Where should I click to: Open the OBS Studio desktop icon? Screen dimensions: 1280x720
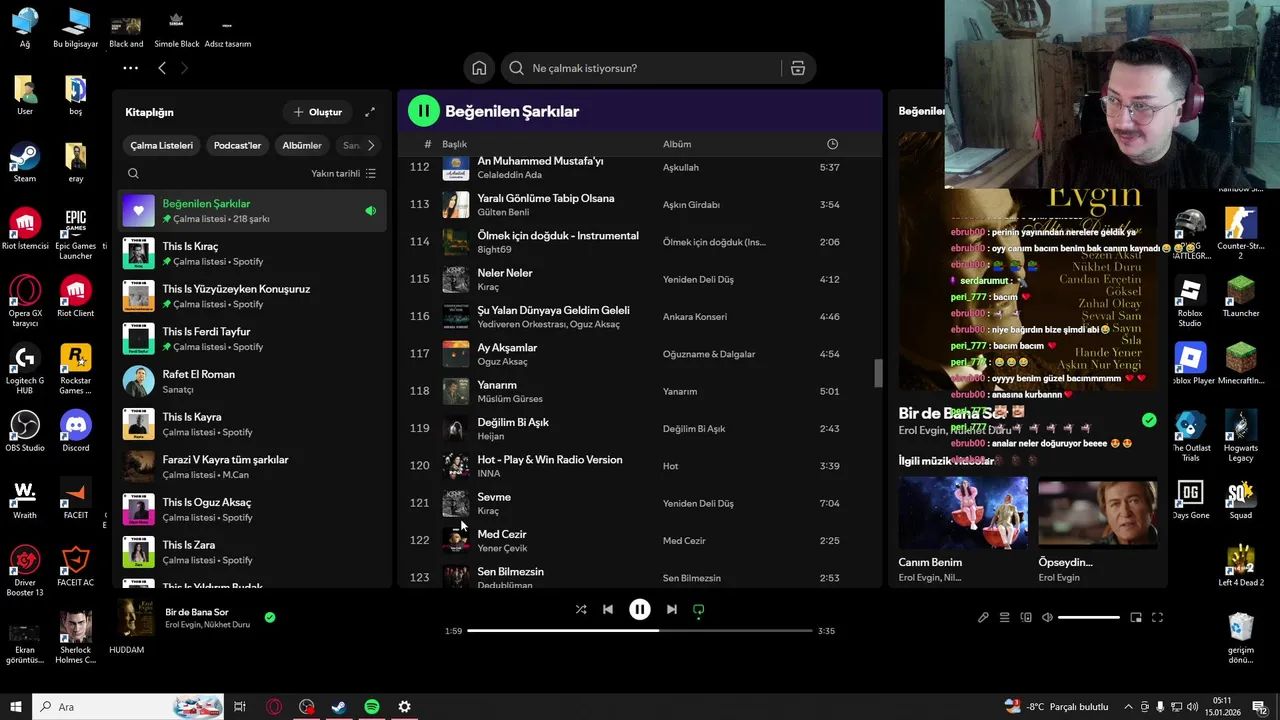coord(25,432)
